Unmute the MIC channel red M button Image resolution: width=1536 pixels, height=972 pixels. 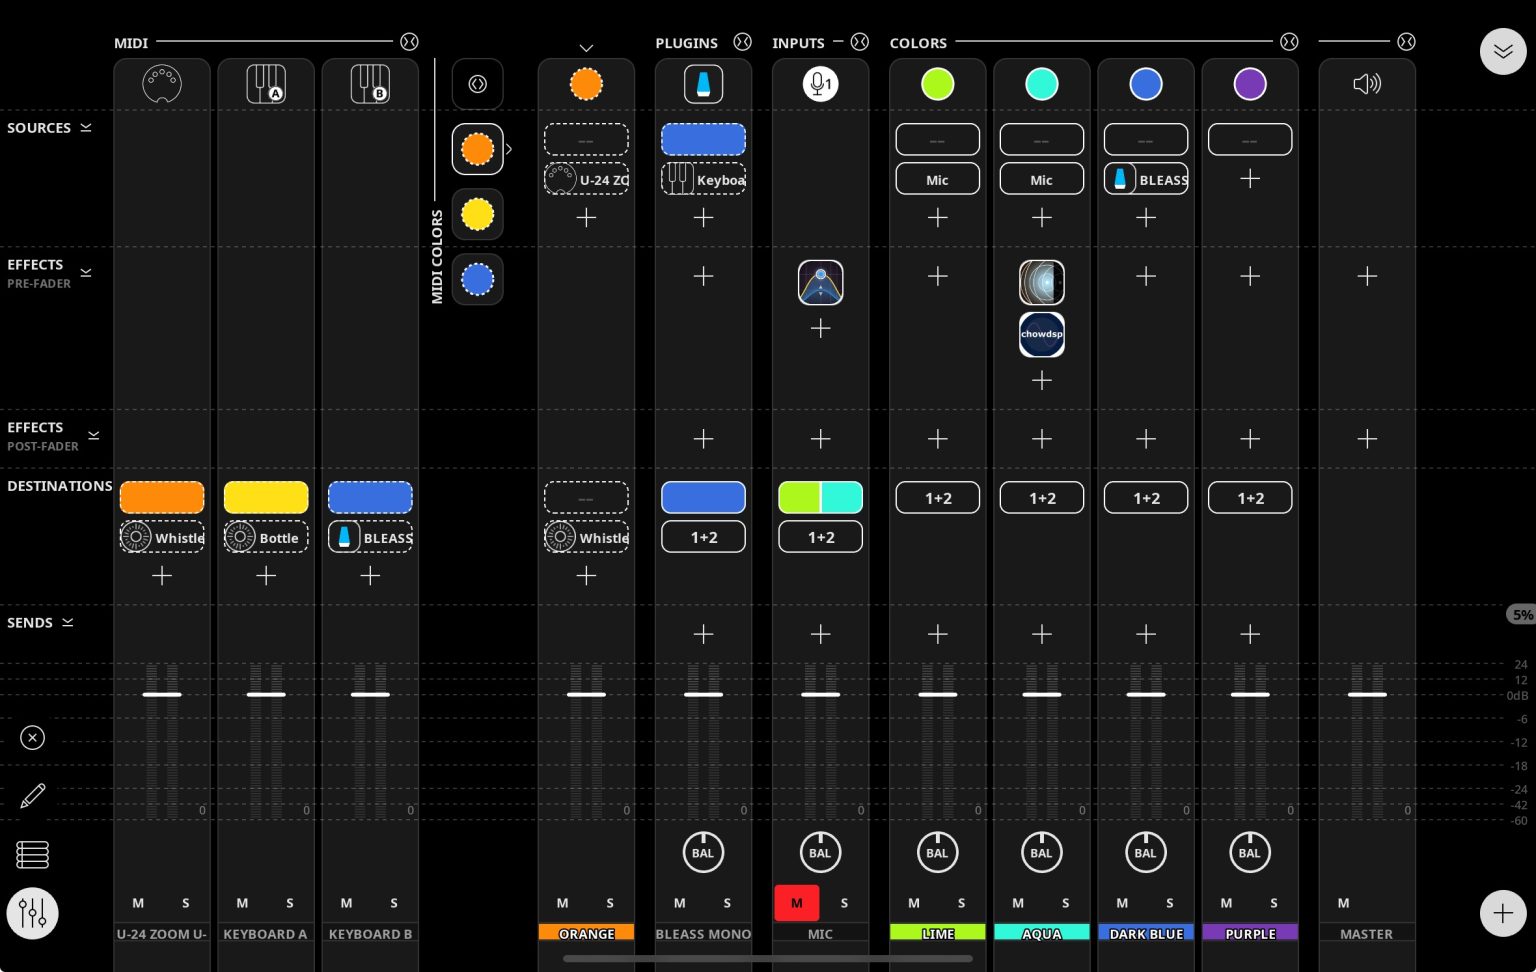(796, 902)
